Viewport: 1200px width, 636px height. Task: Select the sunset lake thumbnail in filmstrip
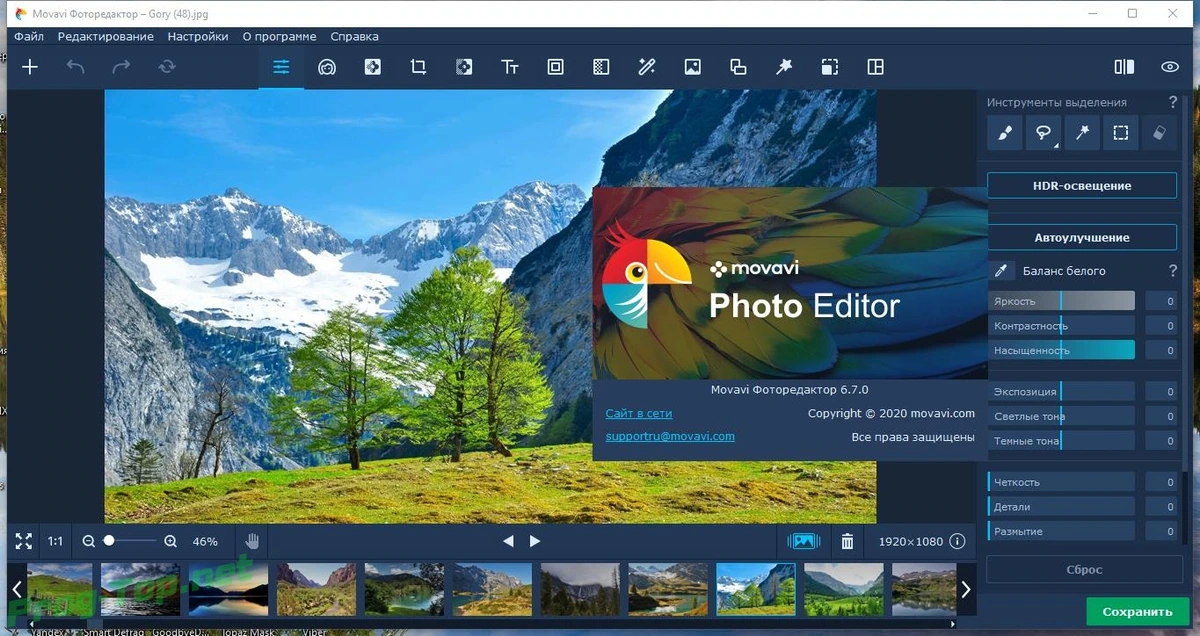coord(228,589)
